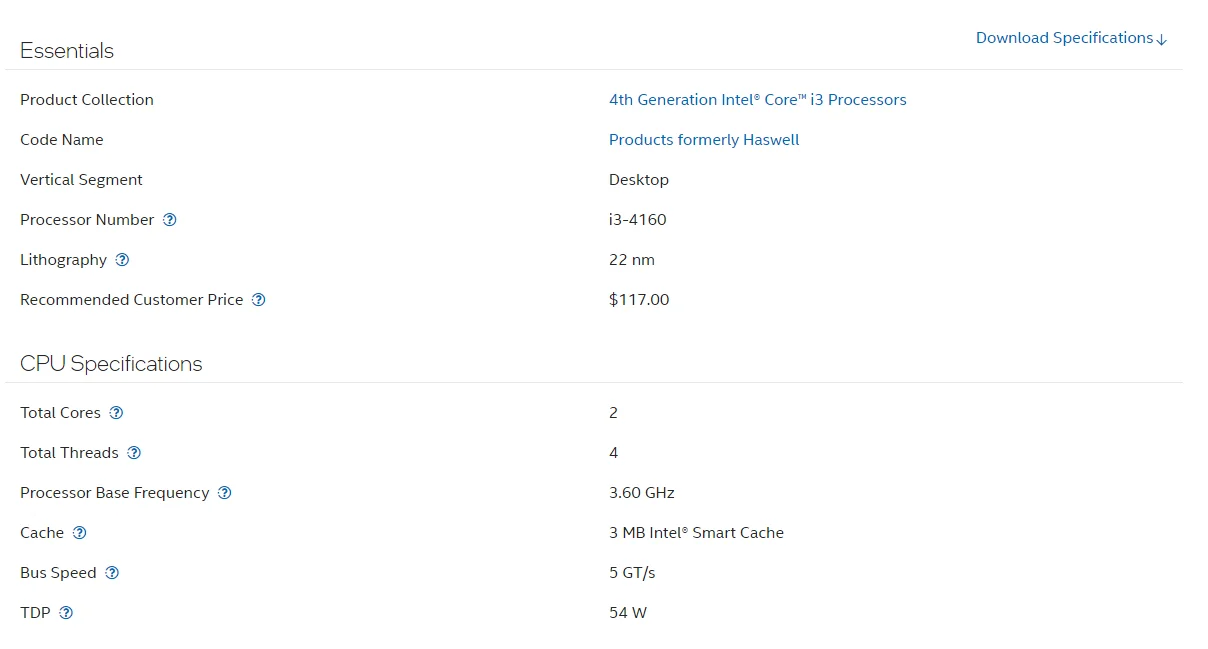Screen dimensions: 1208x649
Task: Click the 54 W TDP value
Action: point(628,613)
